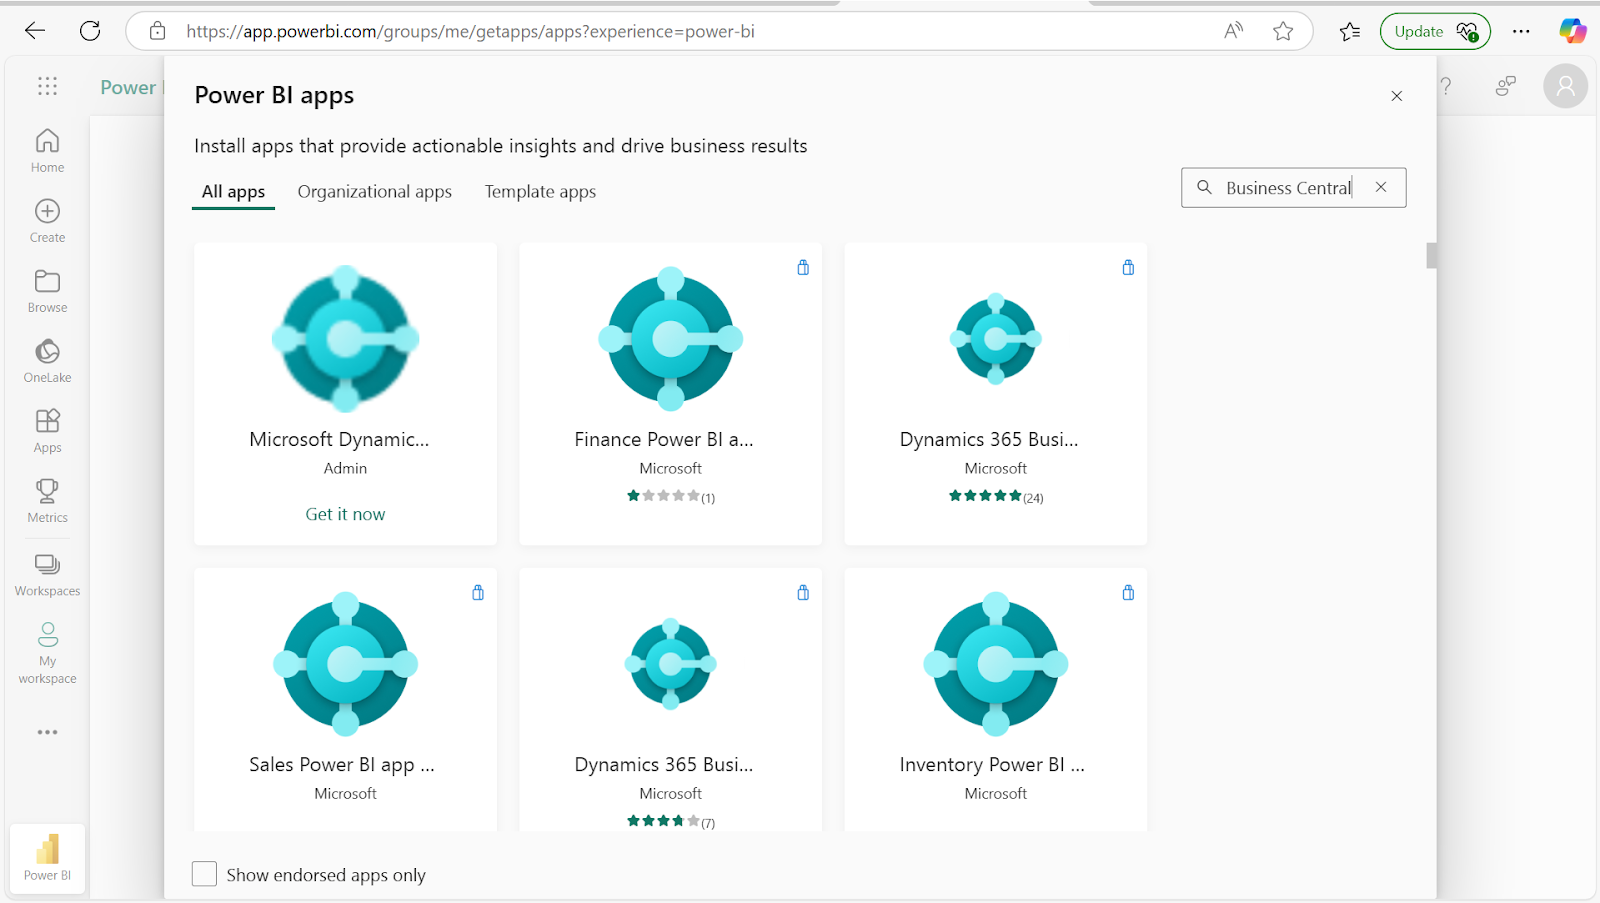Click the browser address bar URL
This screenshot has height=903, width=1600.
tap(470, 31)
